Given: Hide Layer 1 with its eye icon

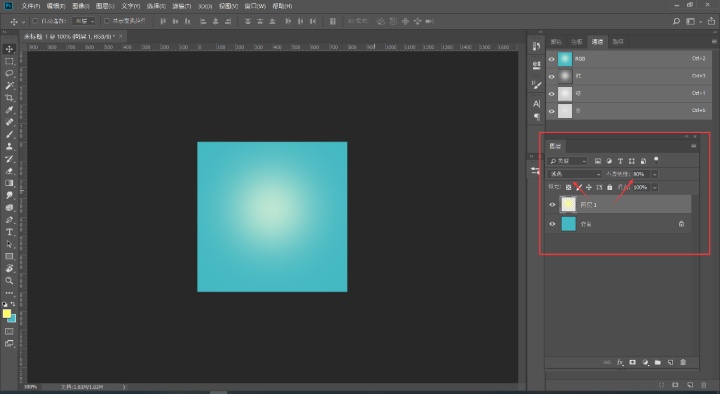Looking at the screenshot, I should 552,205.
